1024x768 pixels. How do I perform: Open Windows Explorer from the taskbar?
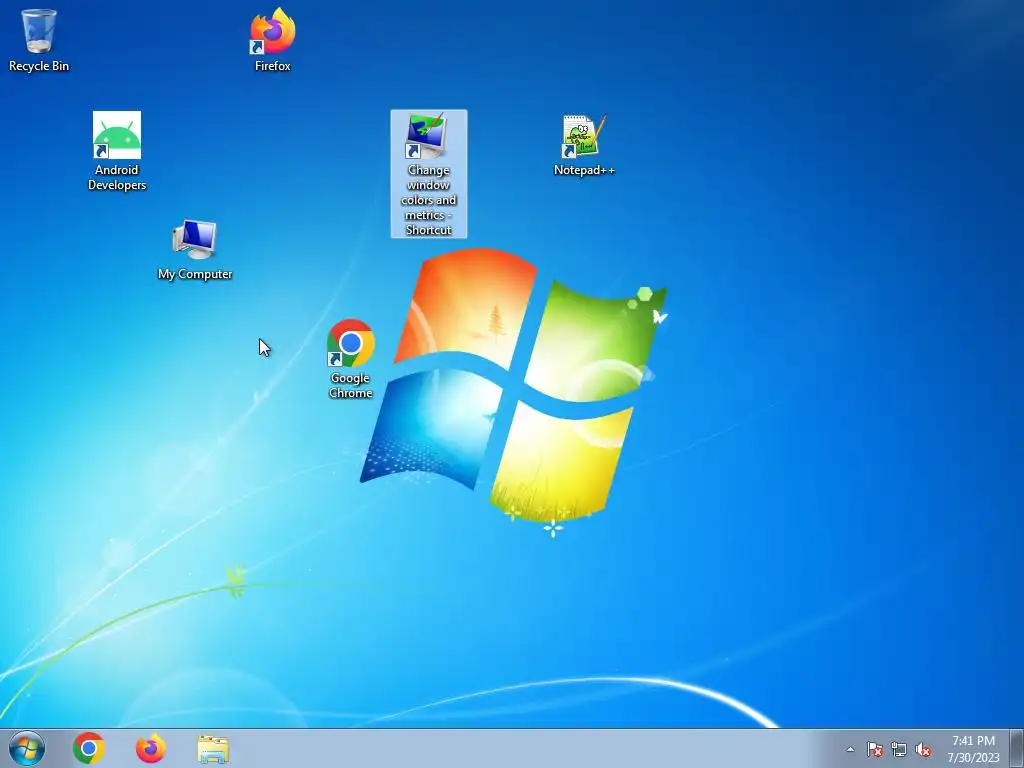pyautogui.click(x=213, y=748)
